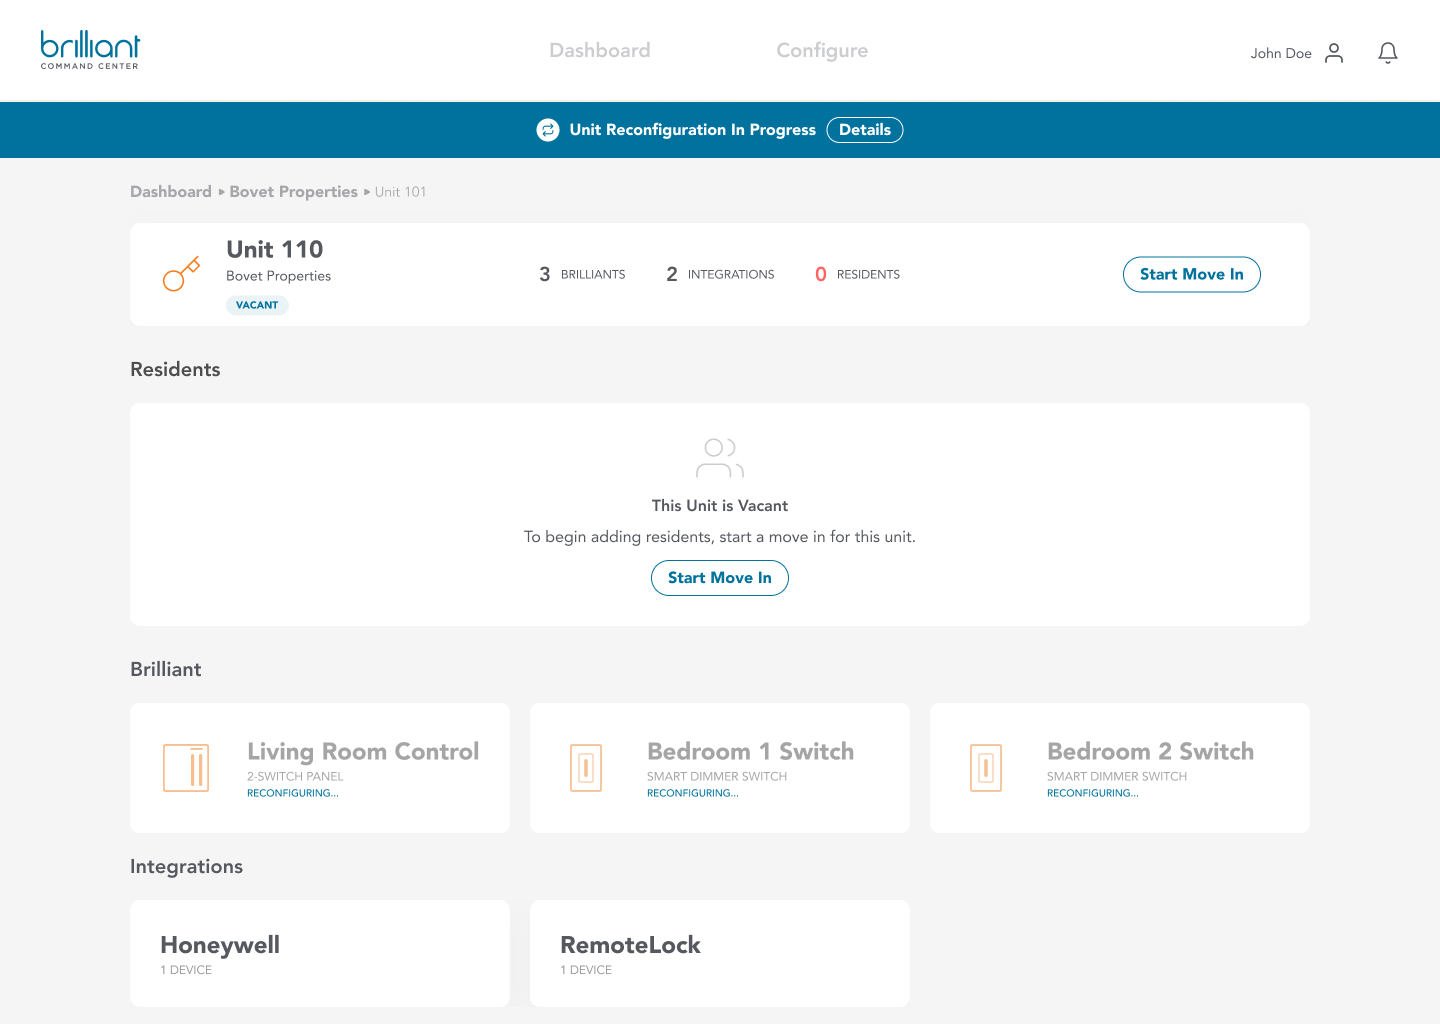Click the Brilliant Command Center logo
Image resolution: width=1440 pixels, height=1024 pixels.
90,50
